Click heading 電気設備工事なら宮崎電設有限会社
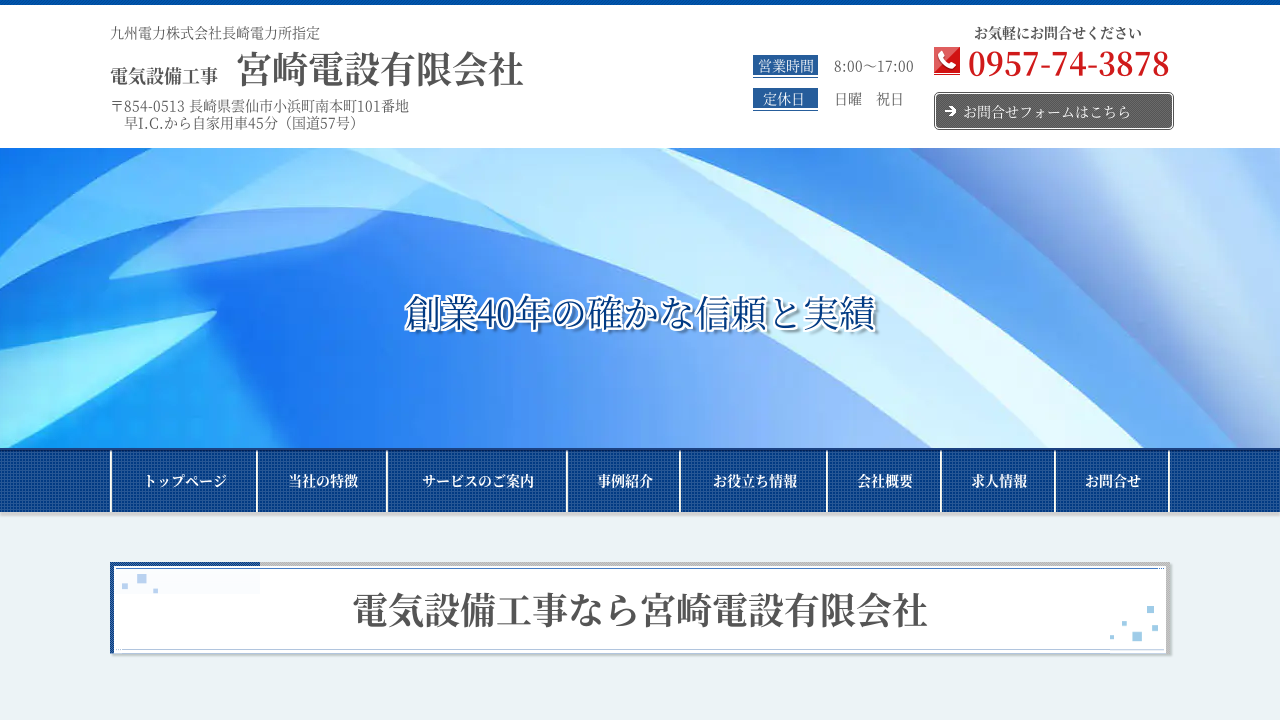1280x720 pixels. coord(640,610)
